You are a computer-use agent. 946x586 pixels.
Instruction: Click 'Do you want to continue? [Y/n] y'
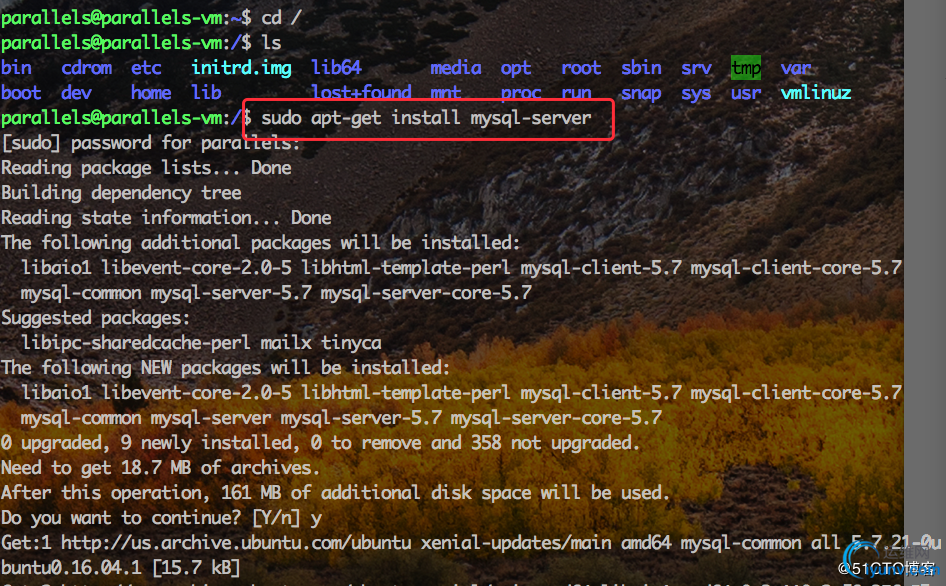(x=161, y=518)
